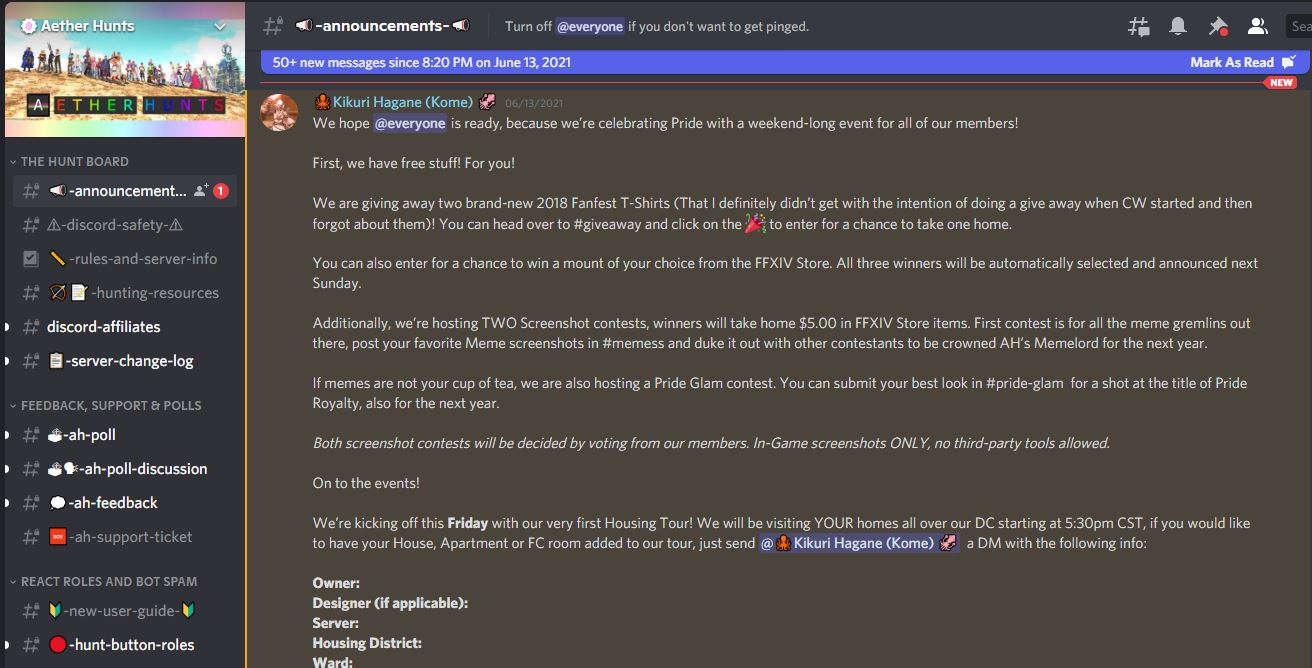
Task: Toggle the member list icon
Action: pos(1258,27)
